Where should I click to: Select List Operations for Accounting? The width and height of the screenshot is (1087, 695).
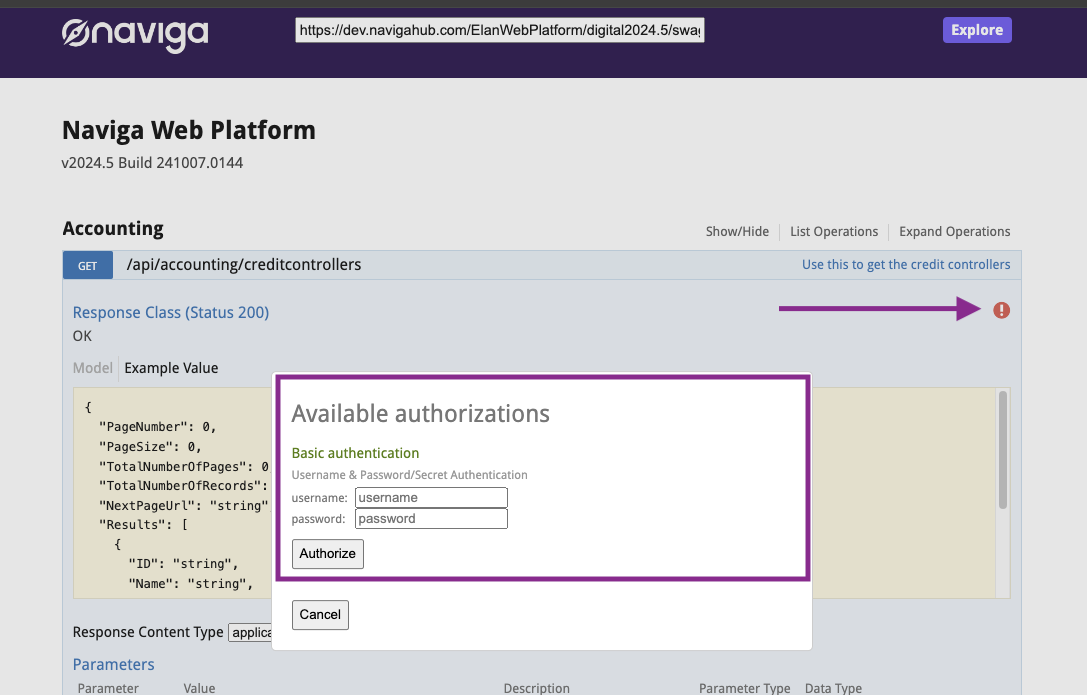pos(834,232)
